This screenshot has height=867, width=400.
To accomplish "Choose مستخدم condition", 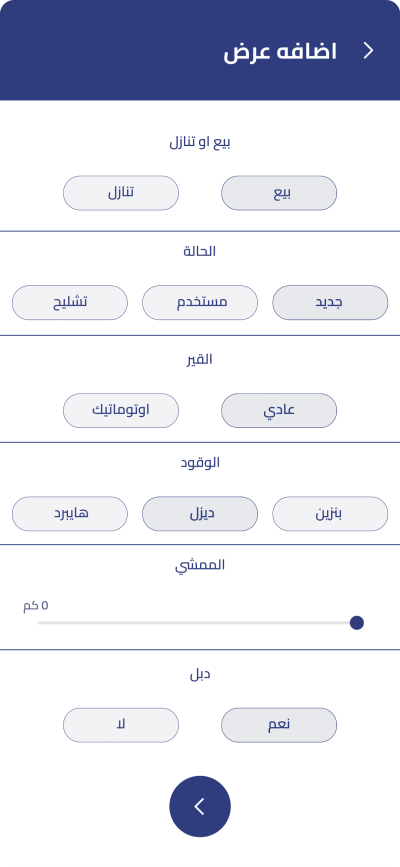I will pos(200,302).
